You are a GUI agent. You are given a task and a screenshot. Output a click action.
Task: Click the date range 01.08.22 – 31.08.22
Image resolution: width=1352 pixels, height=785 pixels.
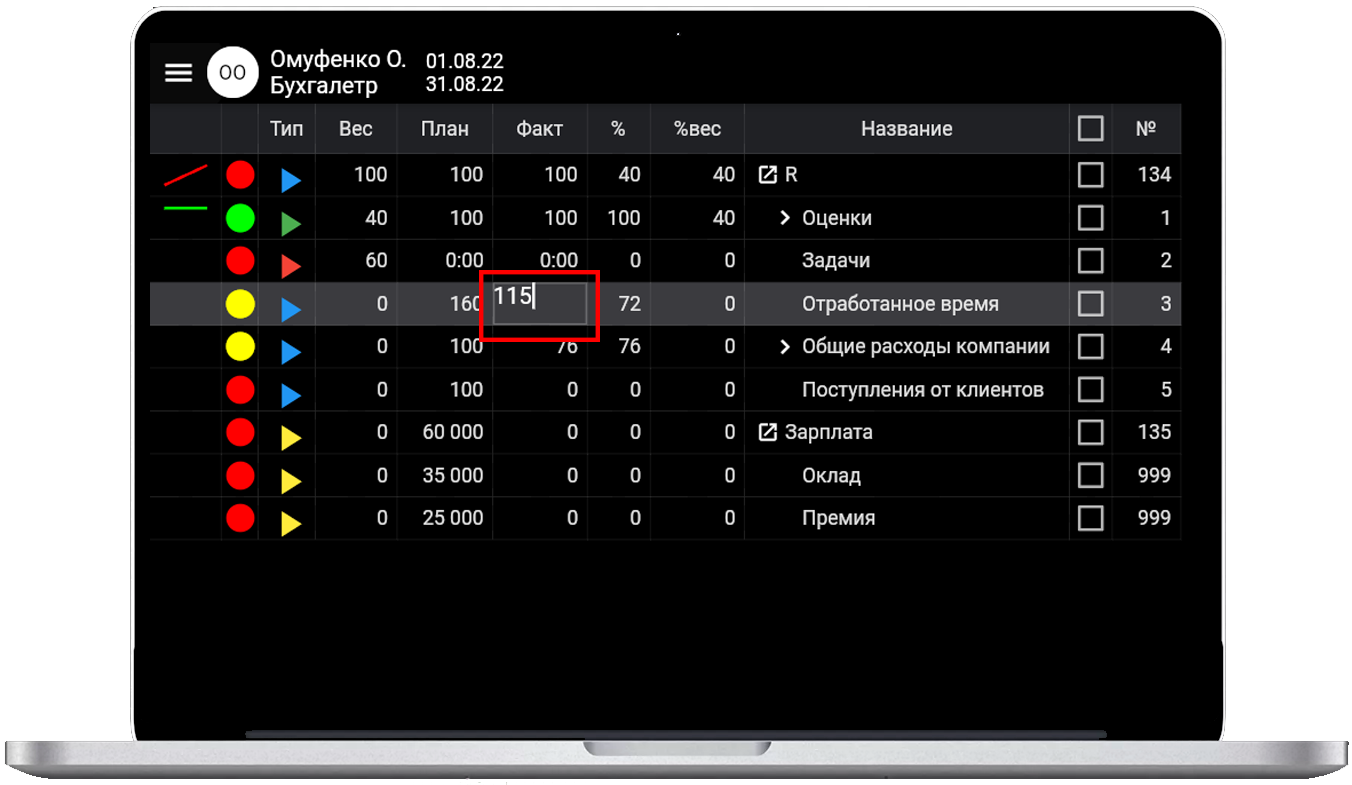point(464,73)
